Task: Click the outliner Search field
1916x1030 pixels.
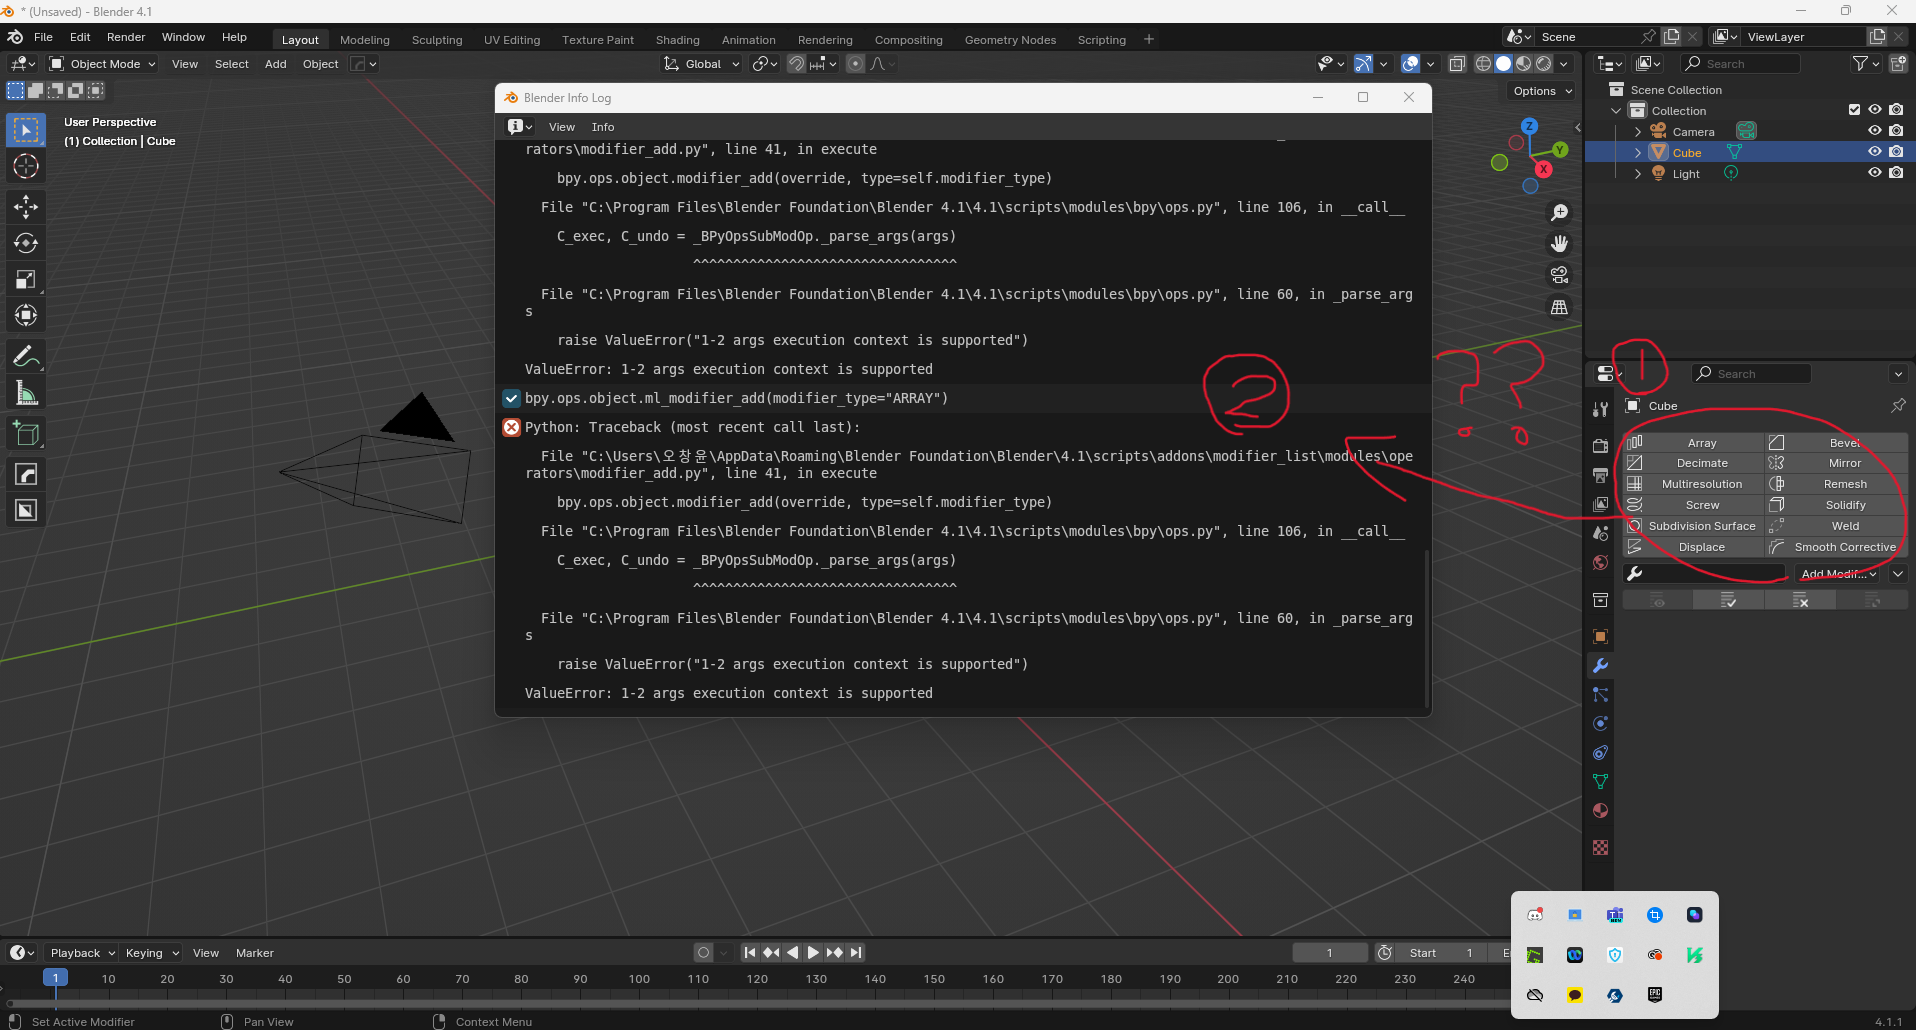Action: coord(1740,64)
